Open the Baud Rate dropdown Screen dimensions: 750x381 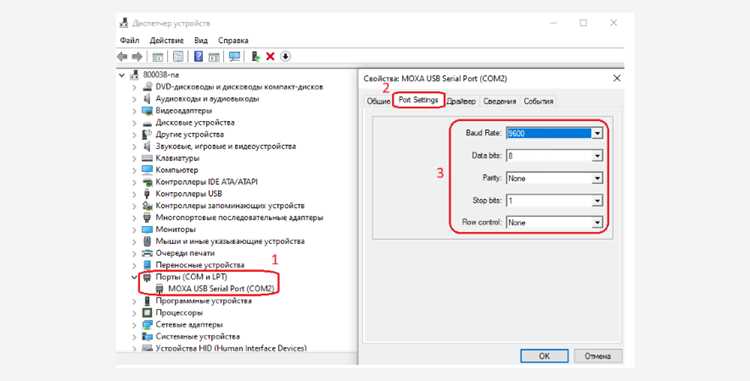(x=597, y=134)
